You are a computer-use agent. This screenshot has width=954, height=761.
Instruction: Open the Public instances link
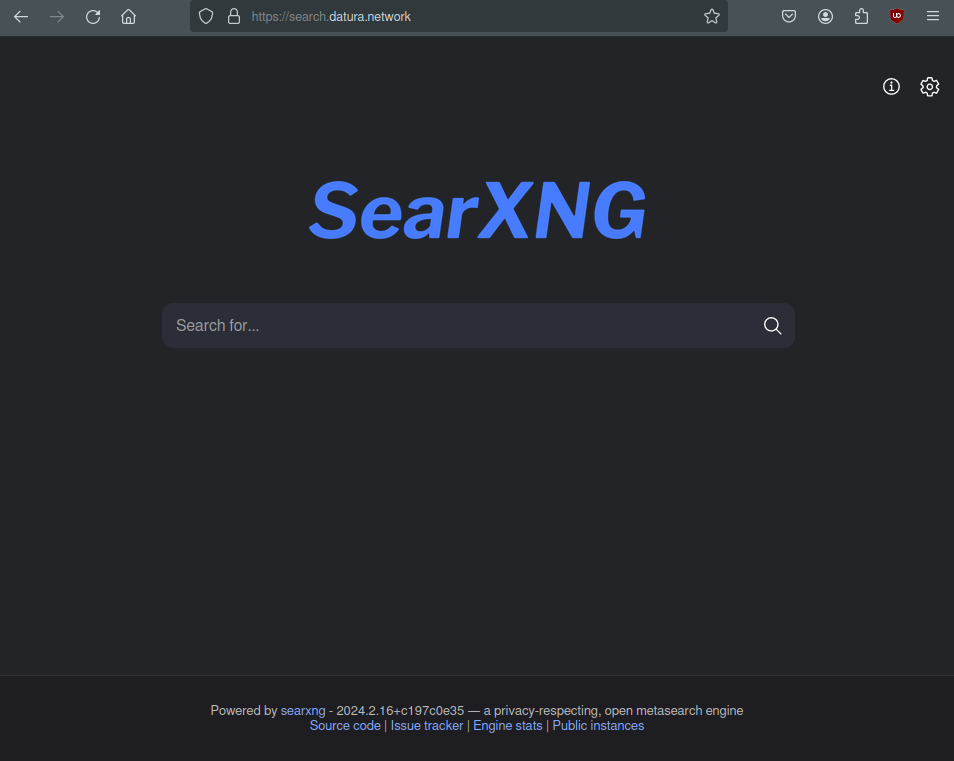pyautogui.click(x=598, y=726)
